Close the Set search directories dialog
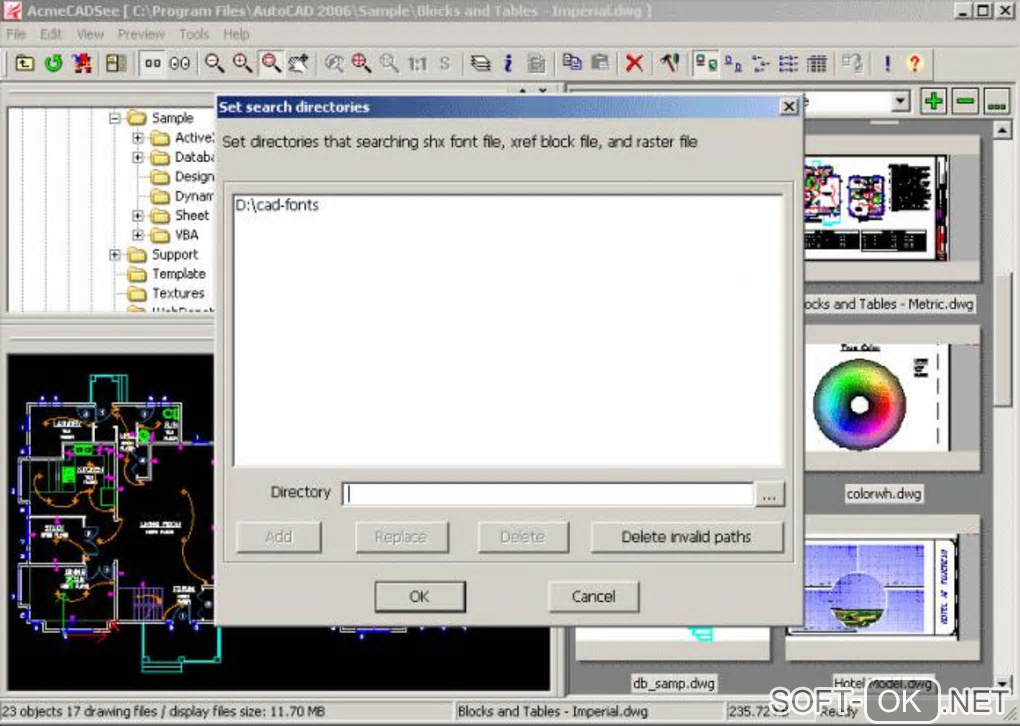 pyautogui.click(x=788, y=107)
